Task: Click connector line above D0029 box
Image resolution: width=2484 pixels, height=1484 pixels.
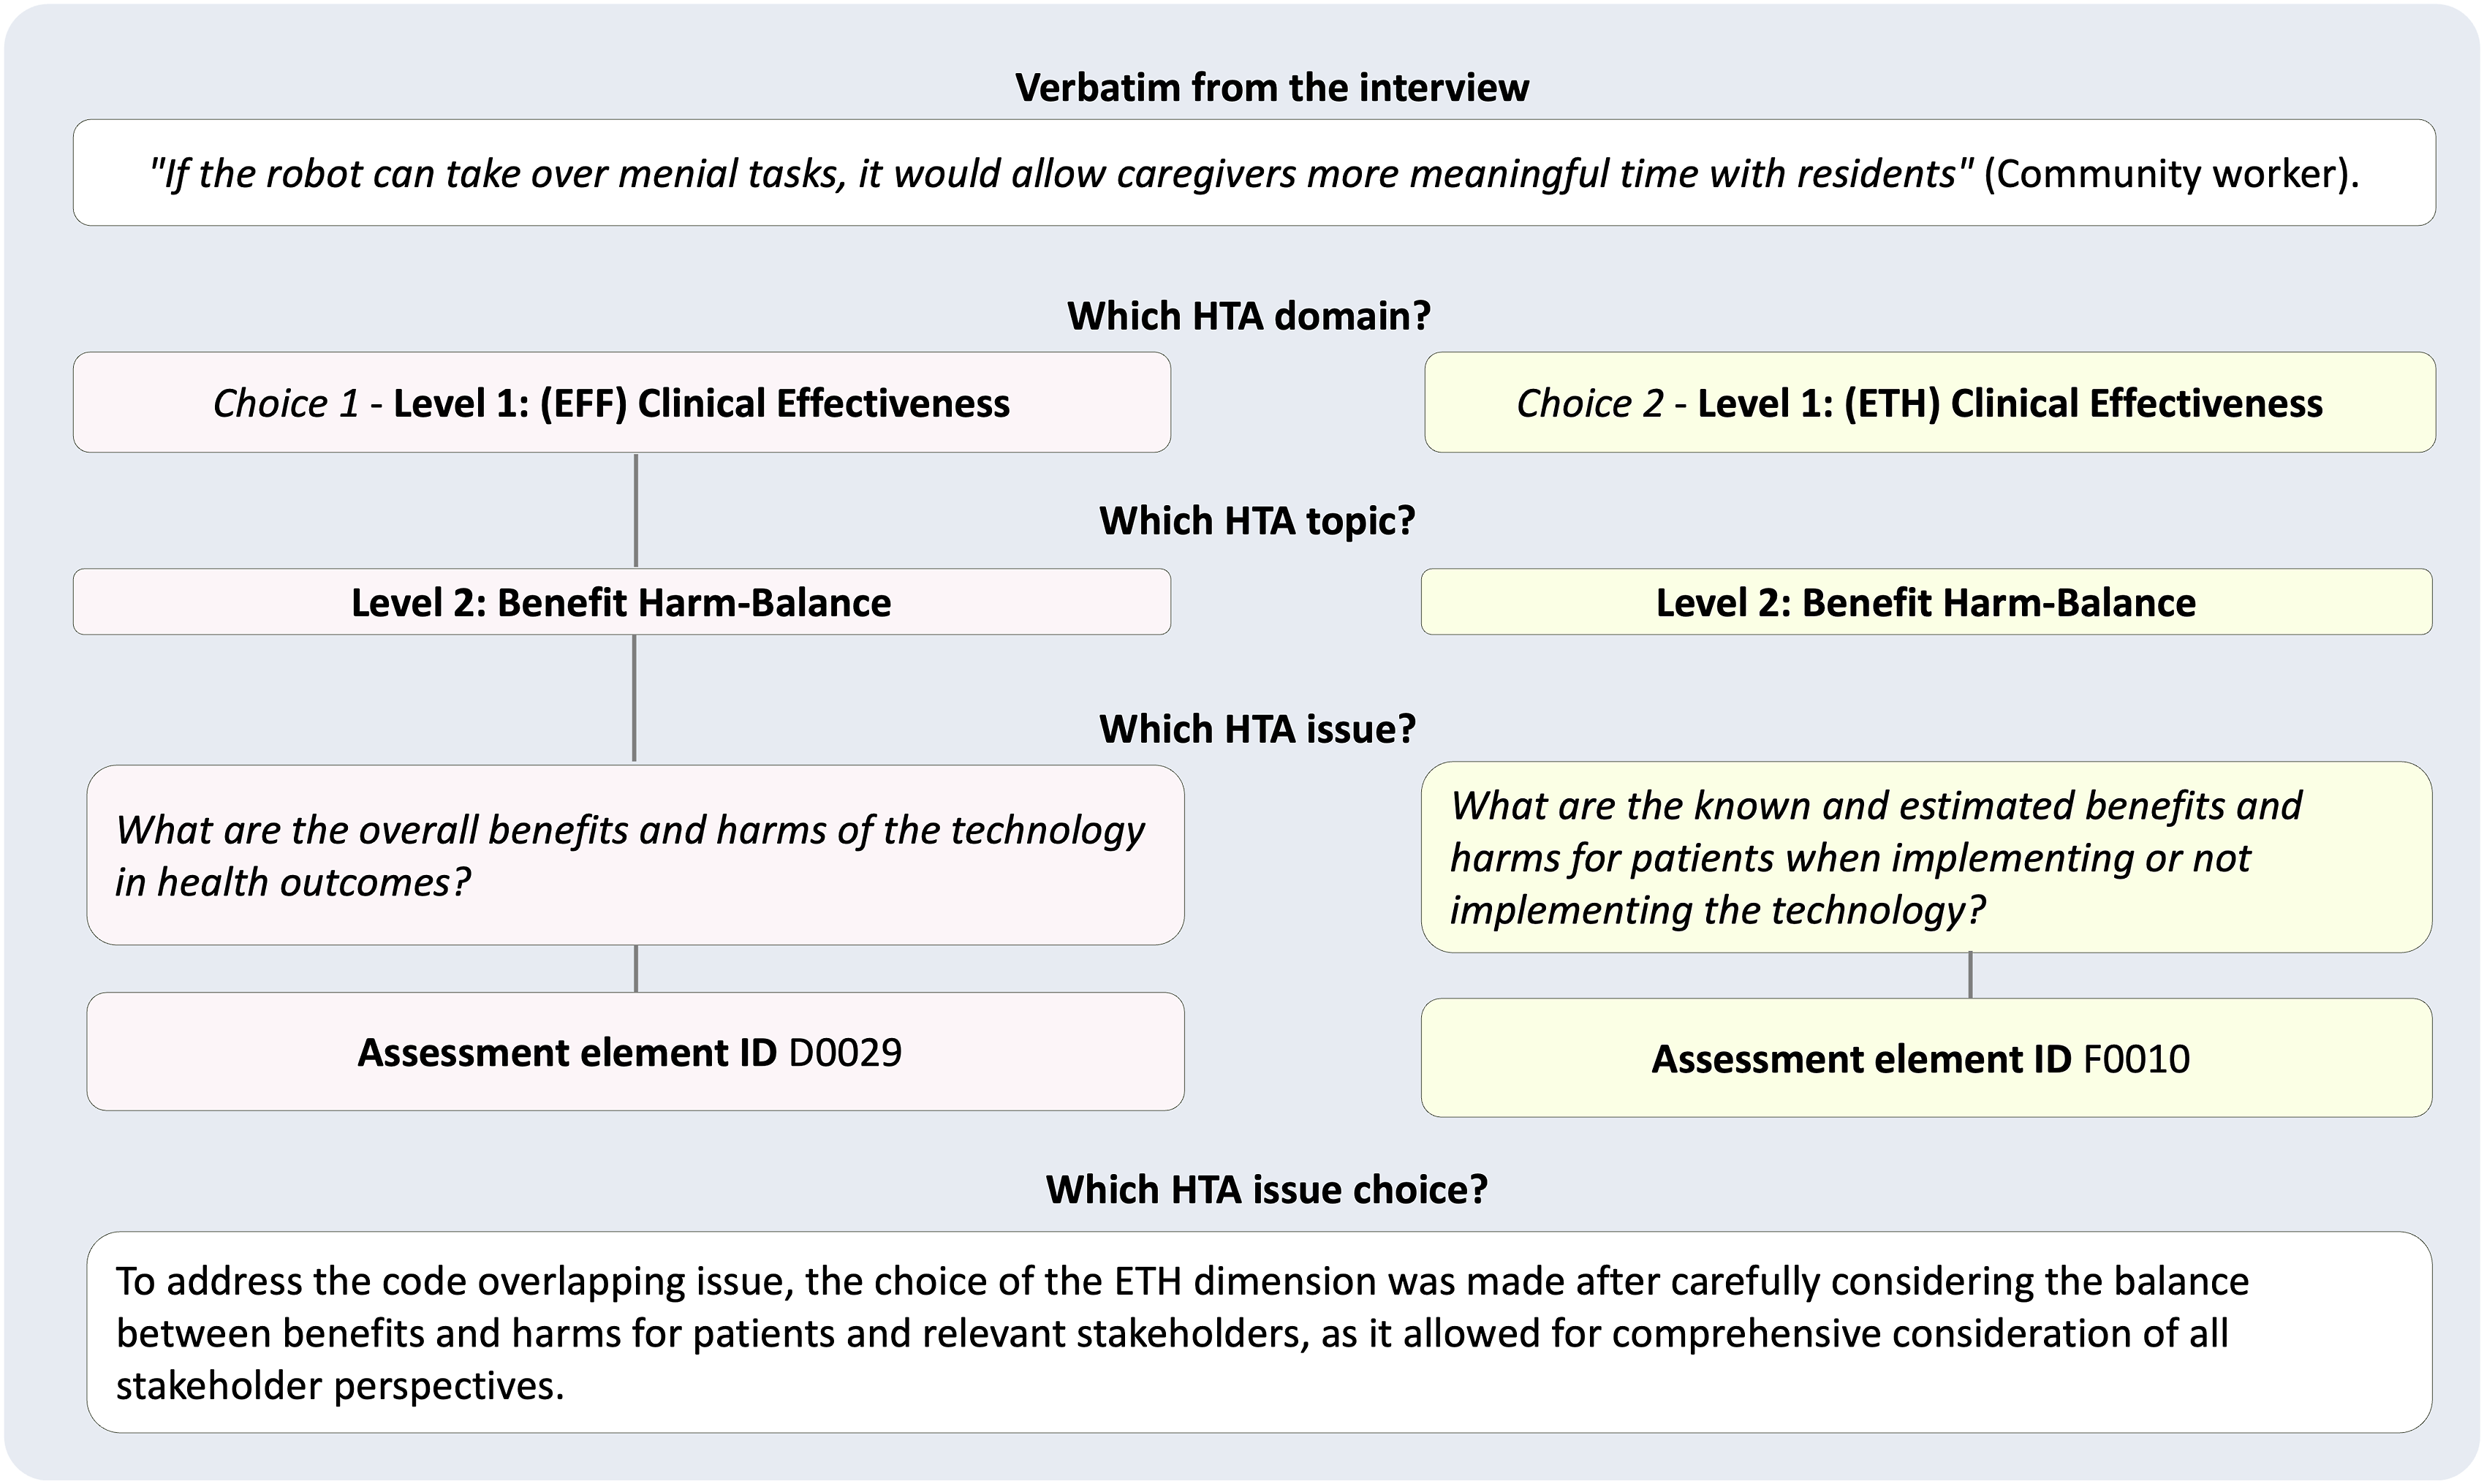Action: (636, 968)
